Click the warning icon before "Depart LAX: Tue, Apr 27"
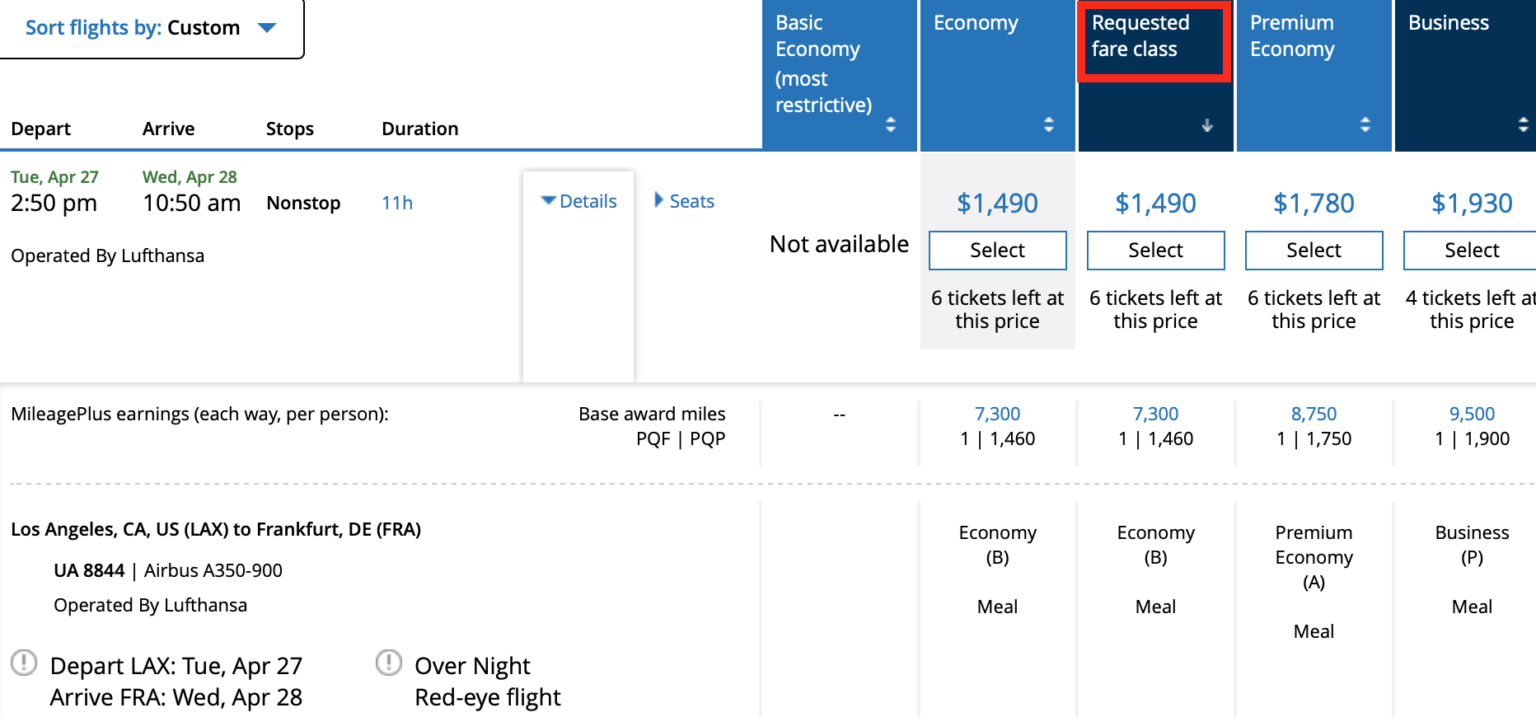The width and height of the screenshot is (1536, 717). point(22,662)
